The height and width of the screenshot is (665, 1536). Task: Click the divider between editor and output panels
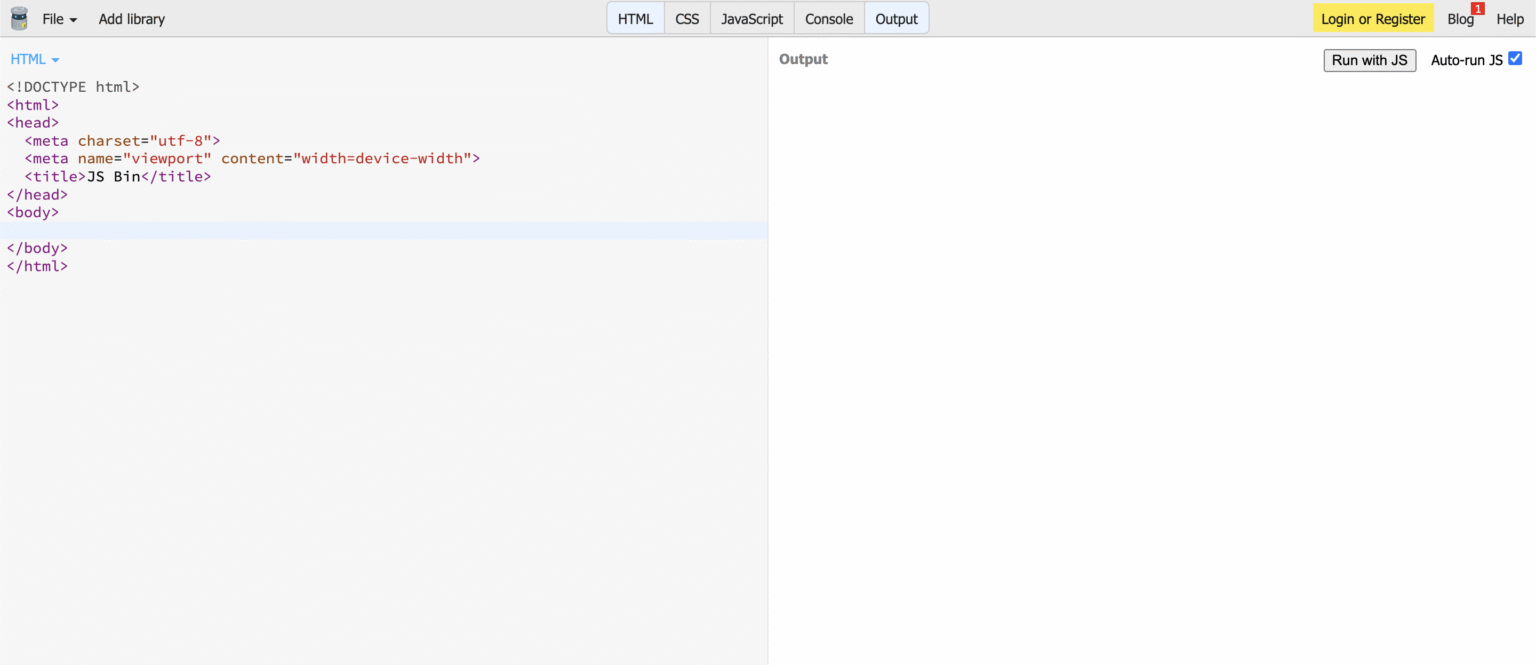768,350
